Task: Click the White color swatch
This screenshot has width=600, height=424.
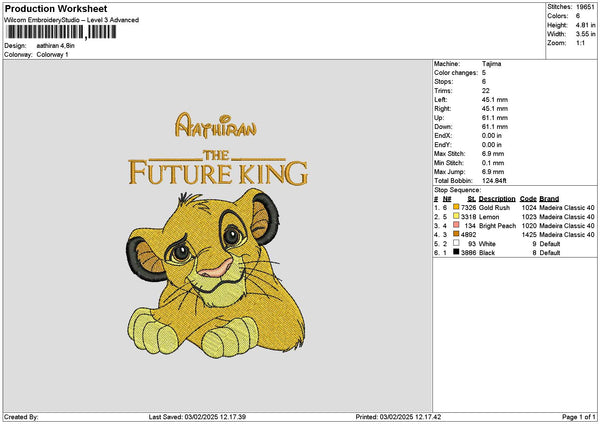Action: coord(456,243)
